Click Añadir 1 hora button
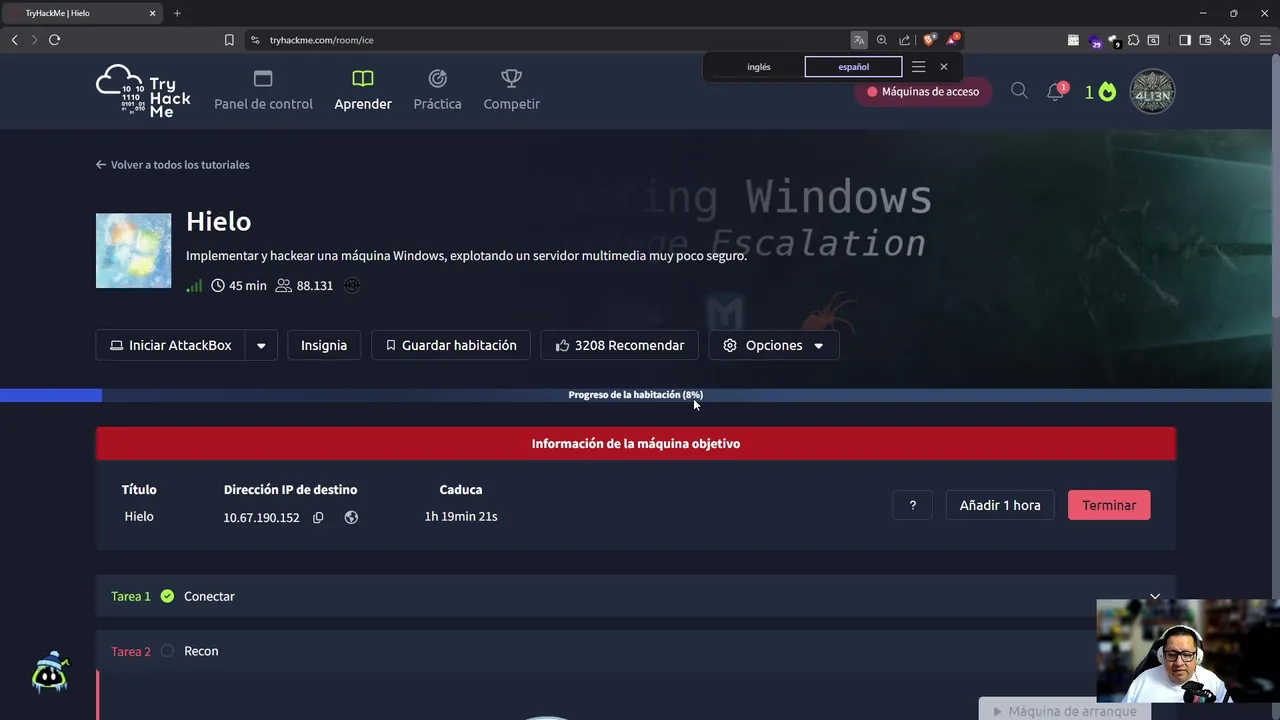The image size is (1280, 720). click(1000, 505)
